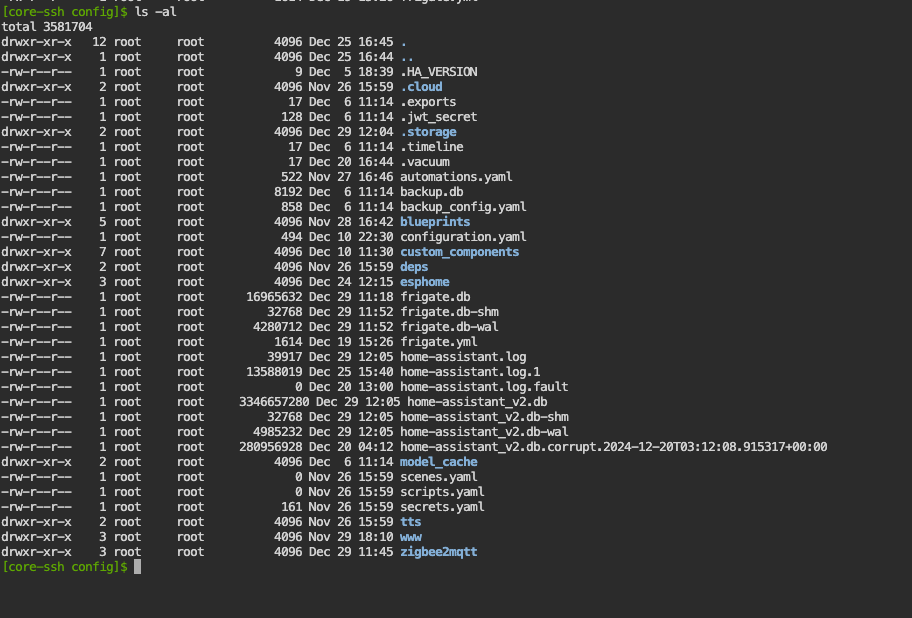
Task: Click the backup_config.yaml file entry
Action: point(463,207)
